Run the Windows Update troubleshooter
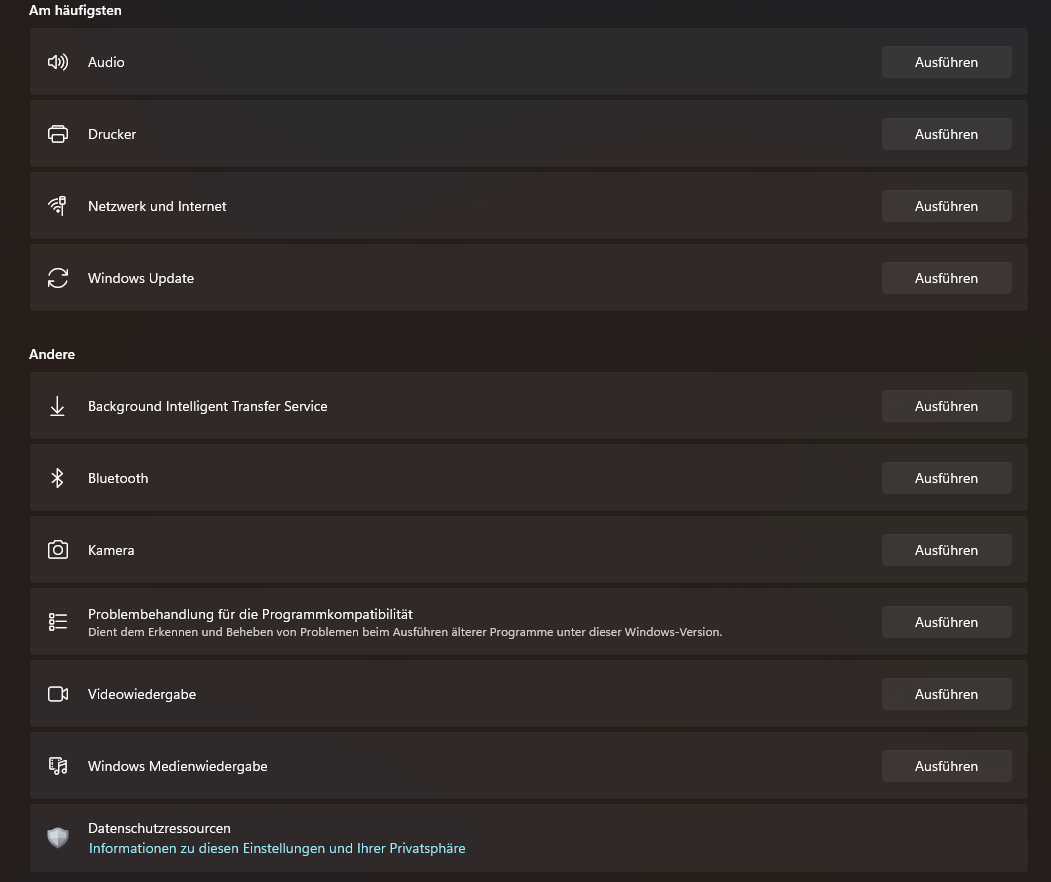Viewport: 1051px width, 882px height. tap(946, 278)
